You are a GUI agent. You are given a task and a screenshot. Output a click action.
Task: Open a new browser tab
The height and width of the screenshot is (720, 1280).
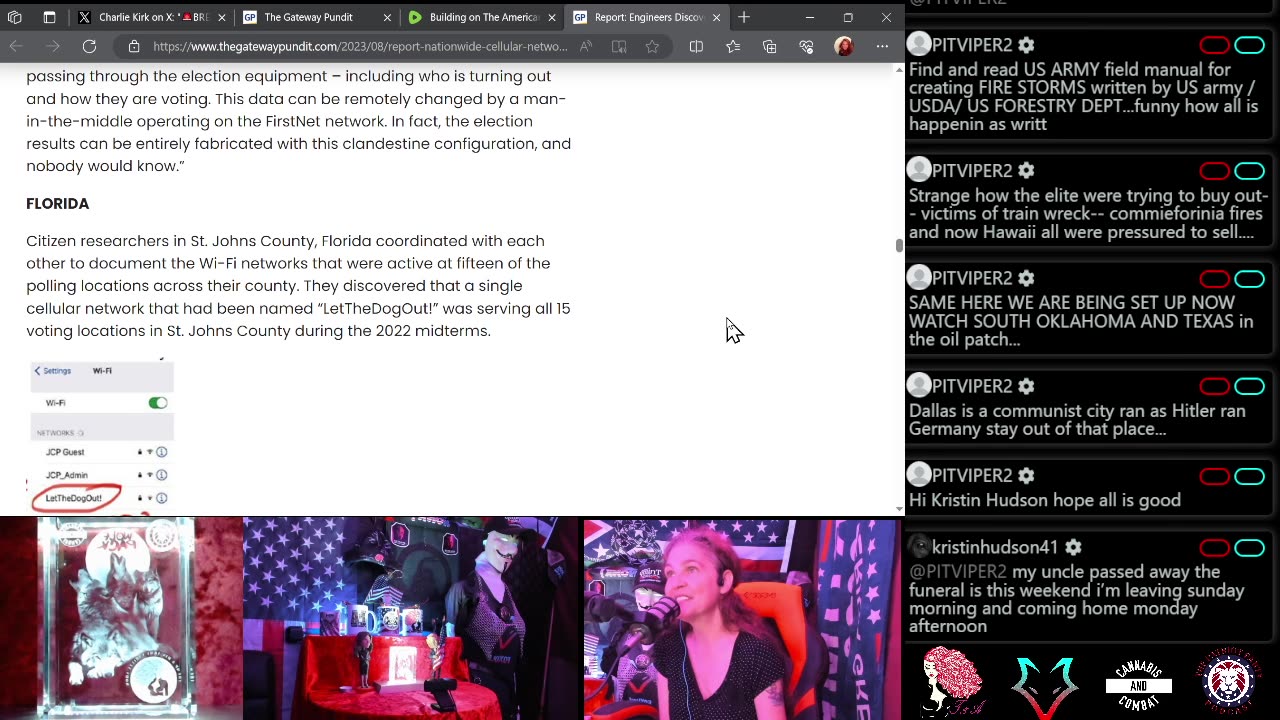(x=744, y=17)
